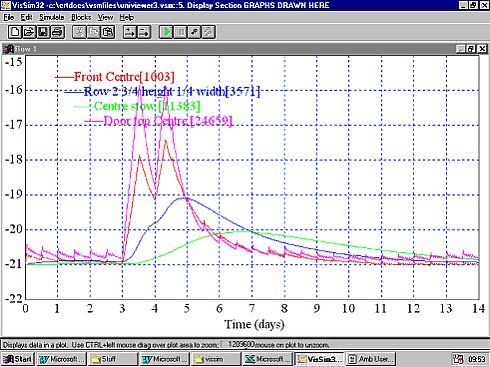Image resolution: width=490 pixels, height=367 pixels.
Task: Click the Paste clipboard toolbar icon
Action: pyautogui.click(x=108, y=32)
